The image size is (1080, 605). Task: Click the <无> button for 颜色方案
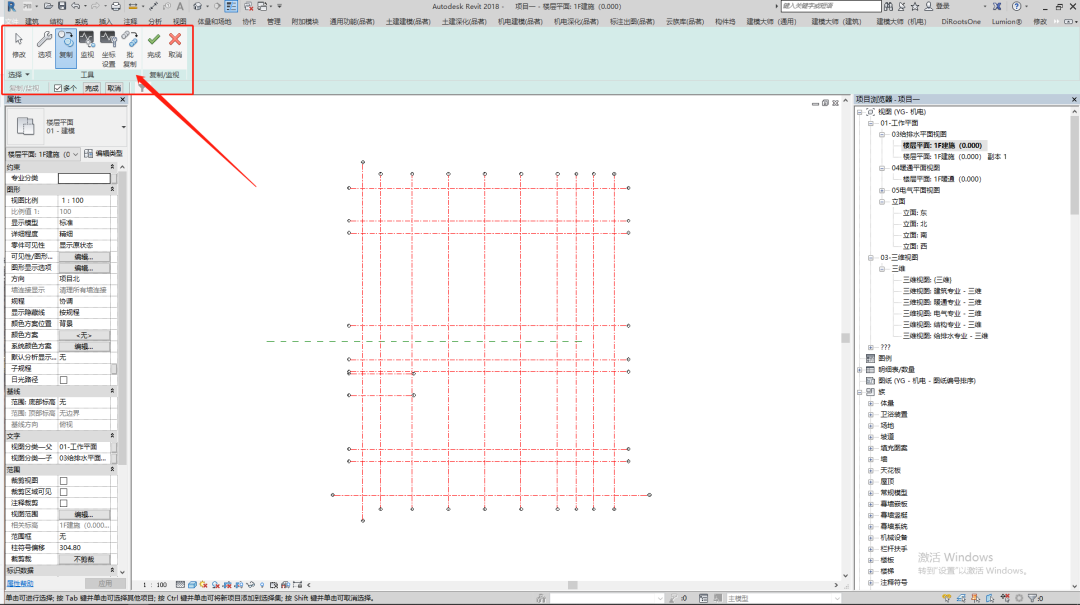tap(83, 335)
